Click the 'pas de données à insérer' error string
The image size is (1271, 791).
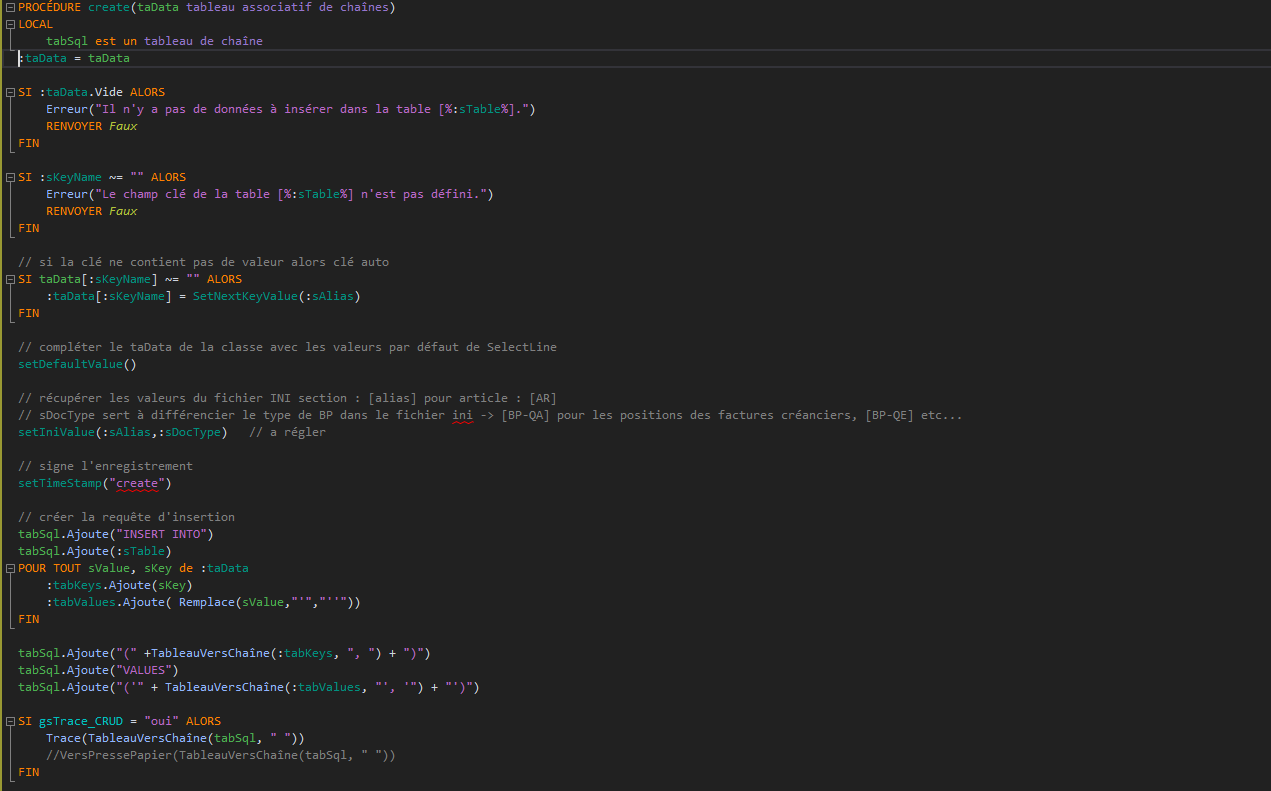click(311, 109)
